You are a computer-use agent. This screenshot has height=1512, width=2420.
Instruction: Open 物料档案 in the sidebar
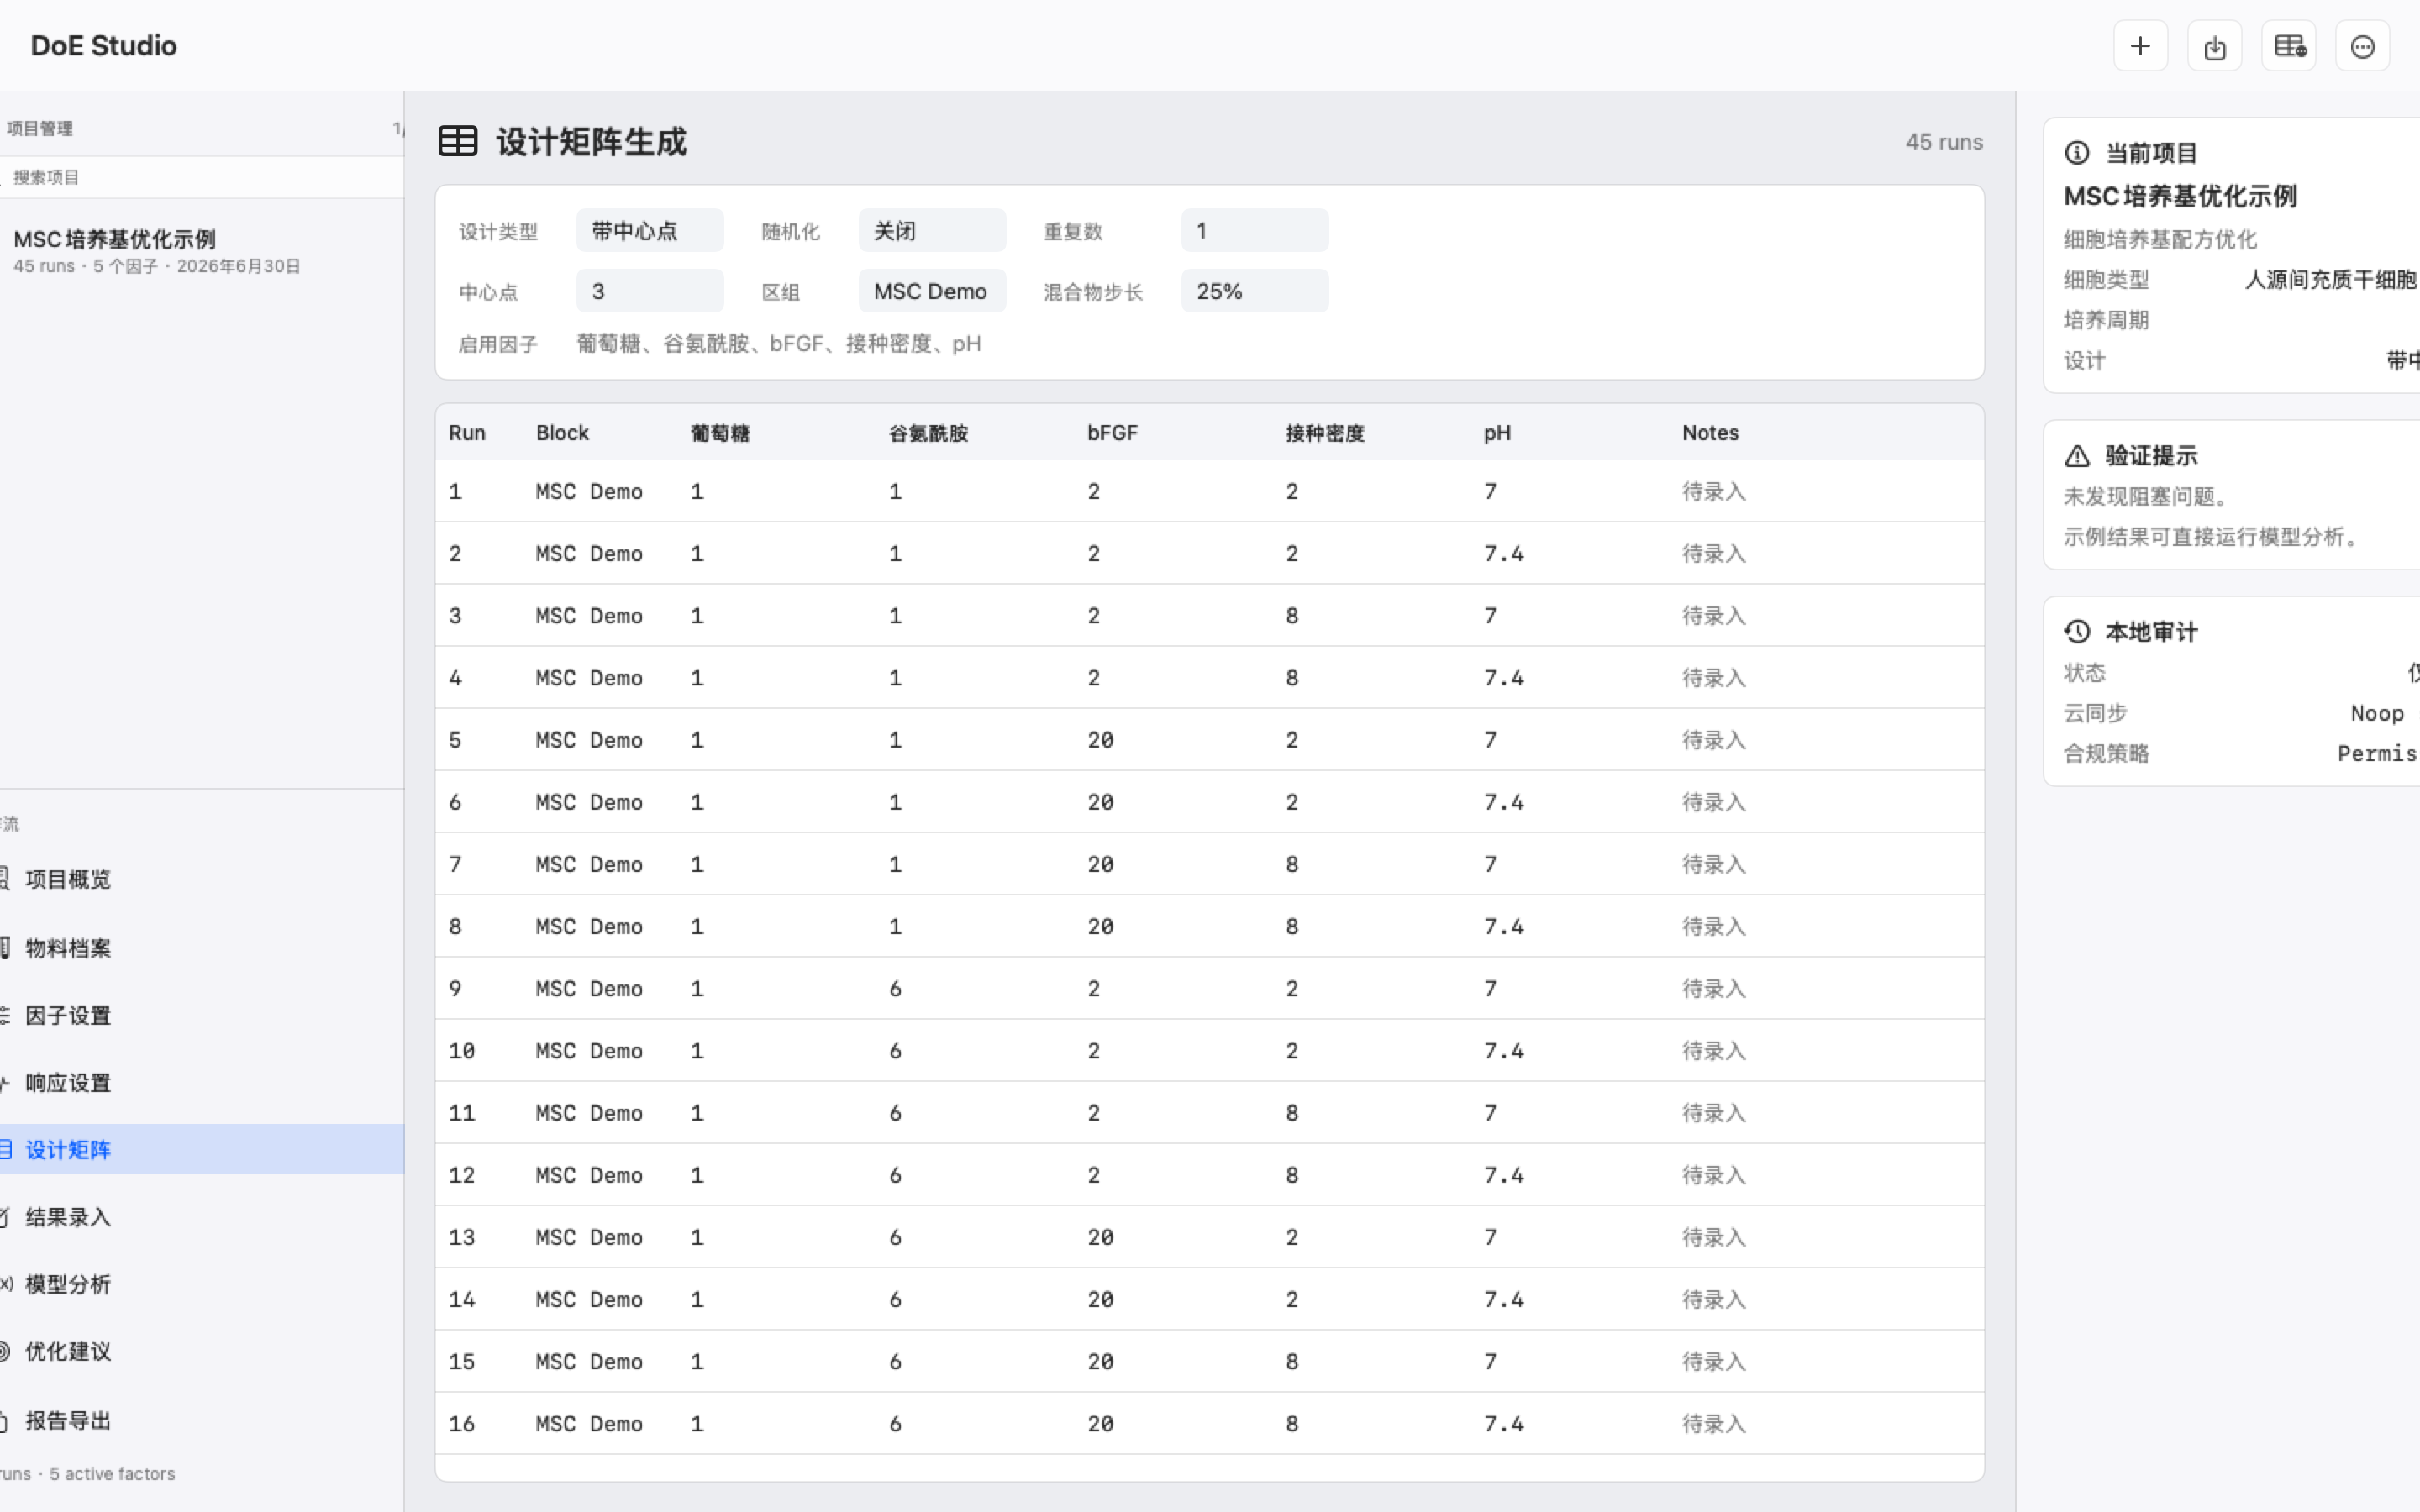pos(202,947)
